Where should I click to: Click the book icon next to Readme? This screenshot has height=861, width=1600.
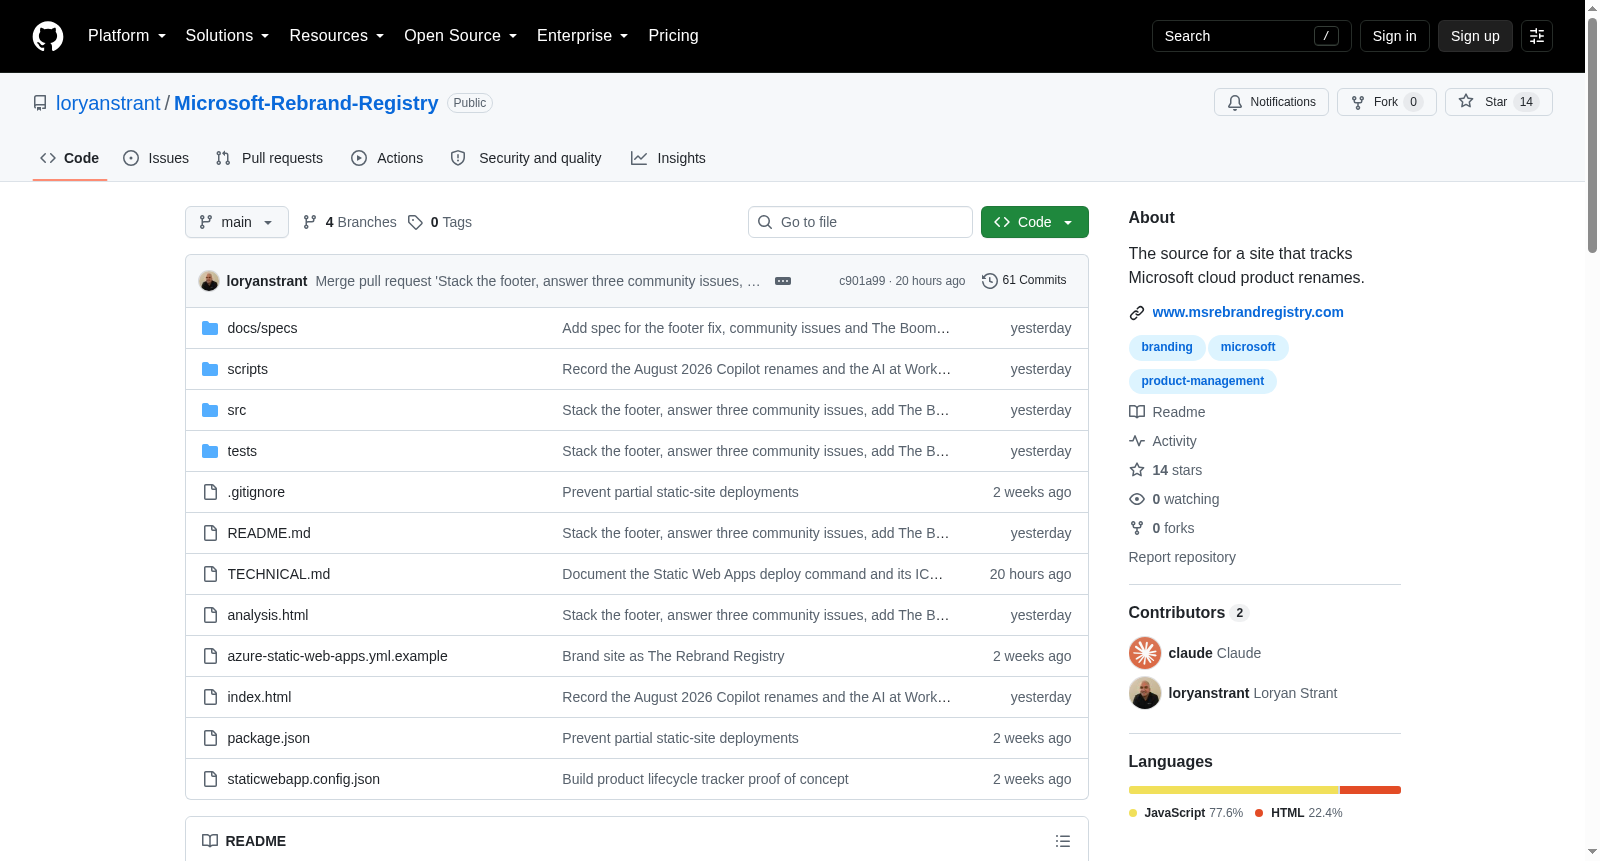coord(1137,412)
